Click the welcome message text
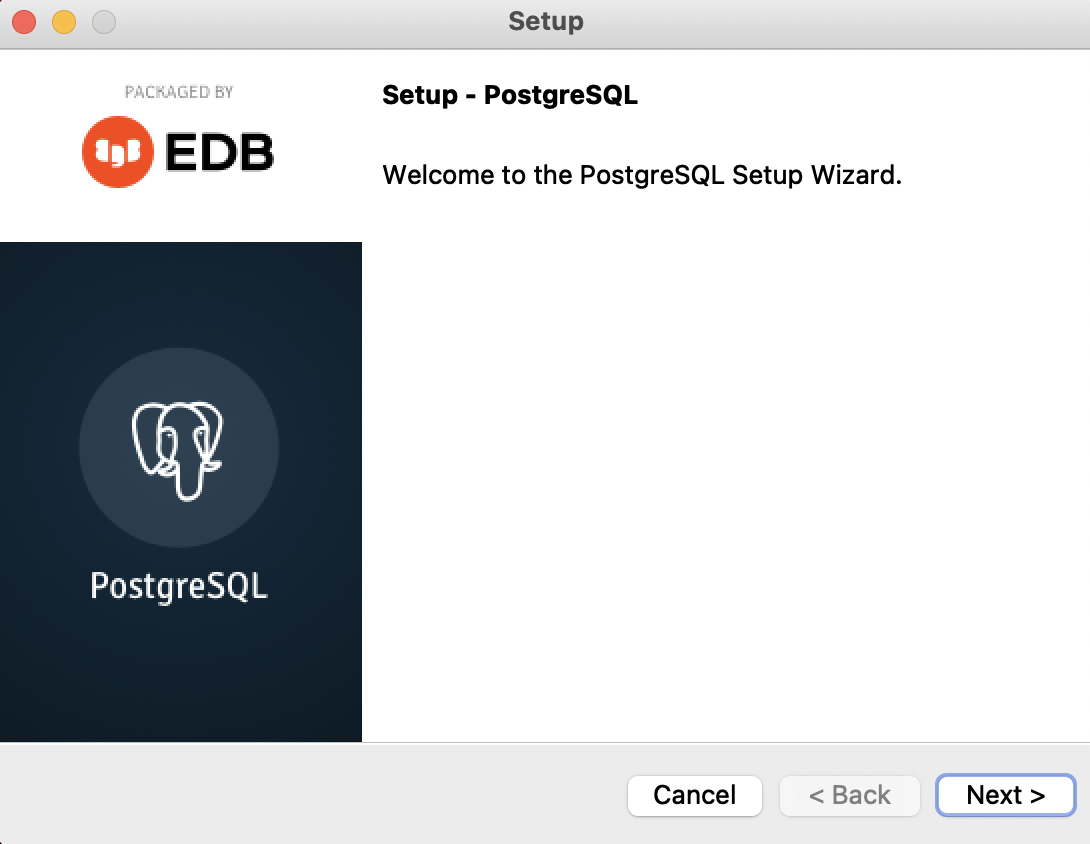Image resolution: width=1090 pixels, height=844 pixels. (642, 174)
